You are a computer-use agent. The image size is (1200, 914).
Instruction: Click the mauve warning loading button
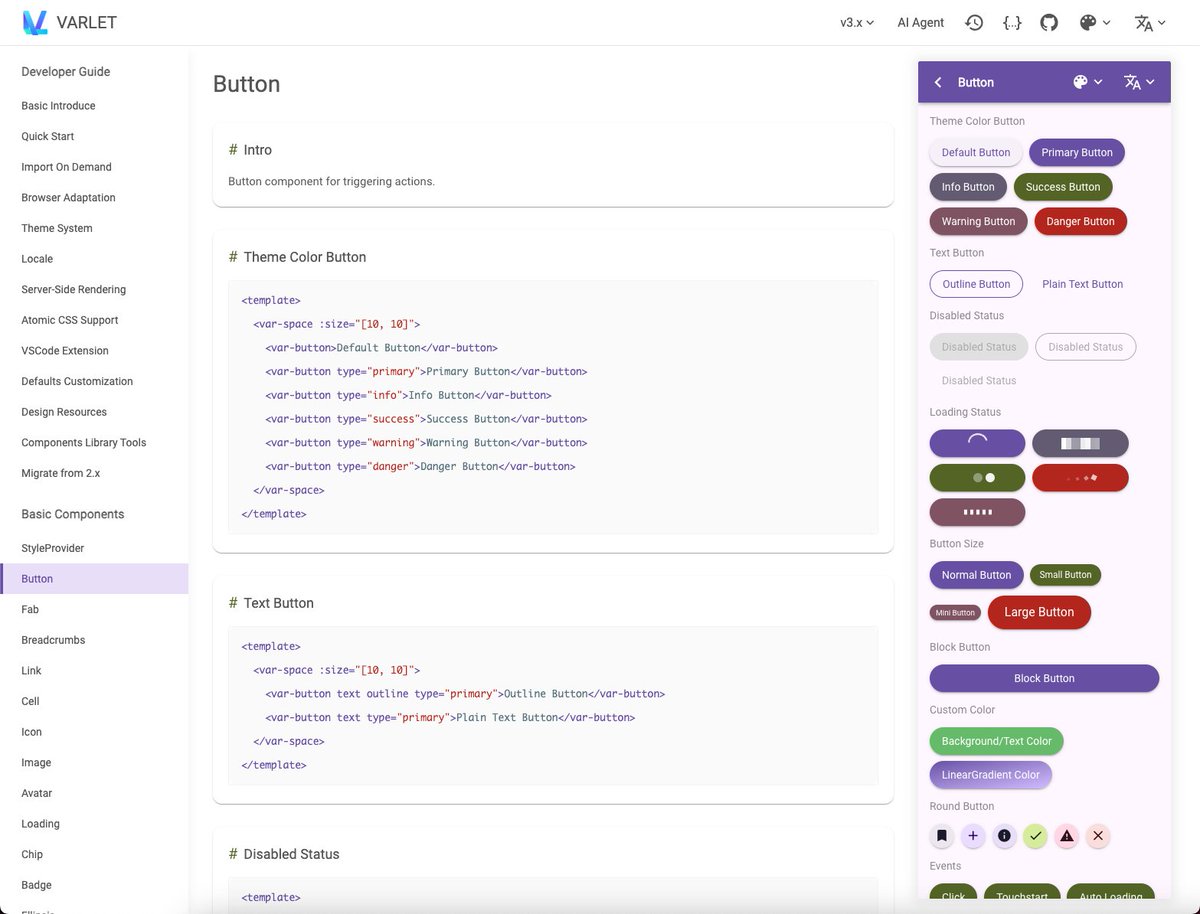(977, 512)
